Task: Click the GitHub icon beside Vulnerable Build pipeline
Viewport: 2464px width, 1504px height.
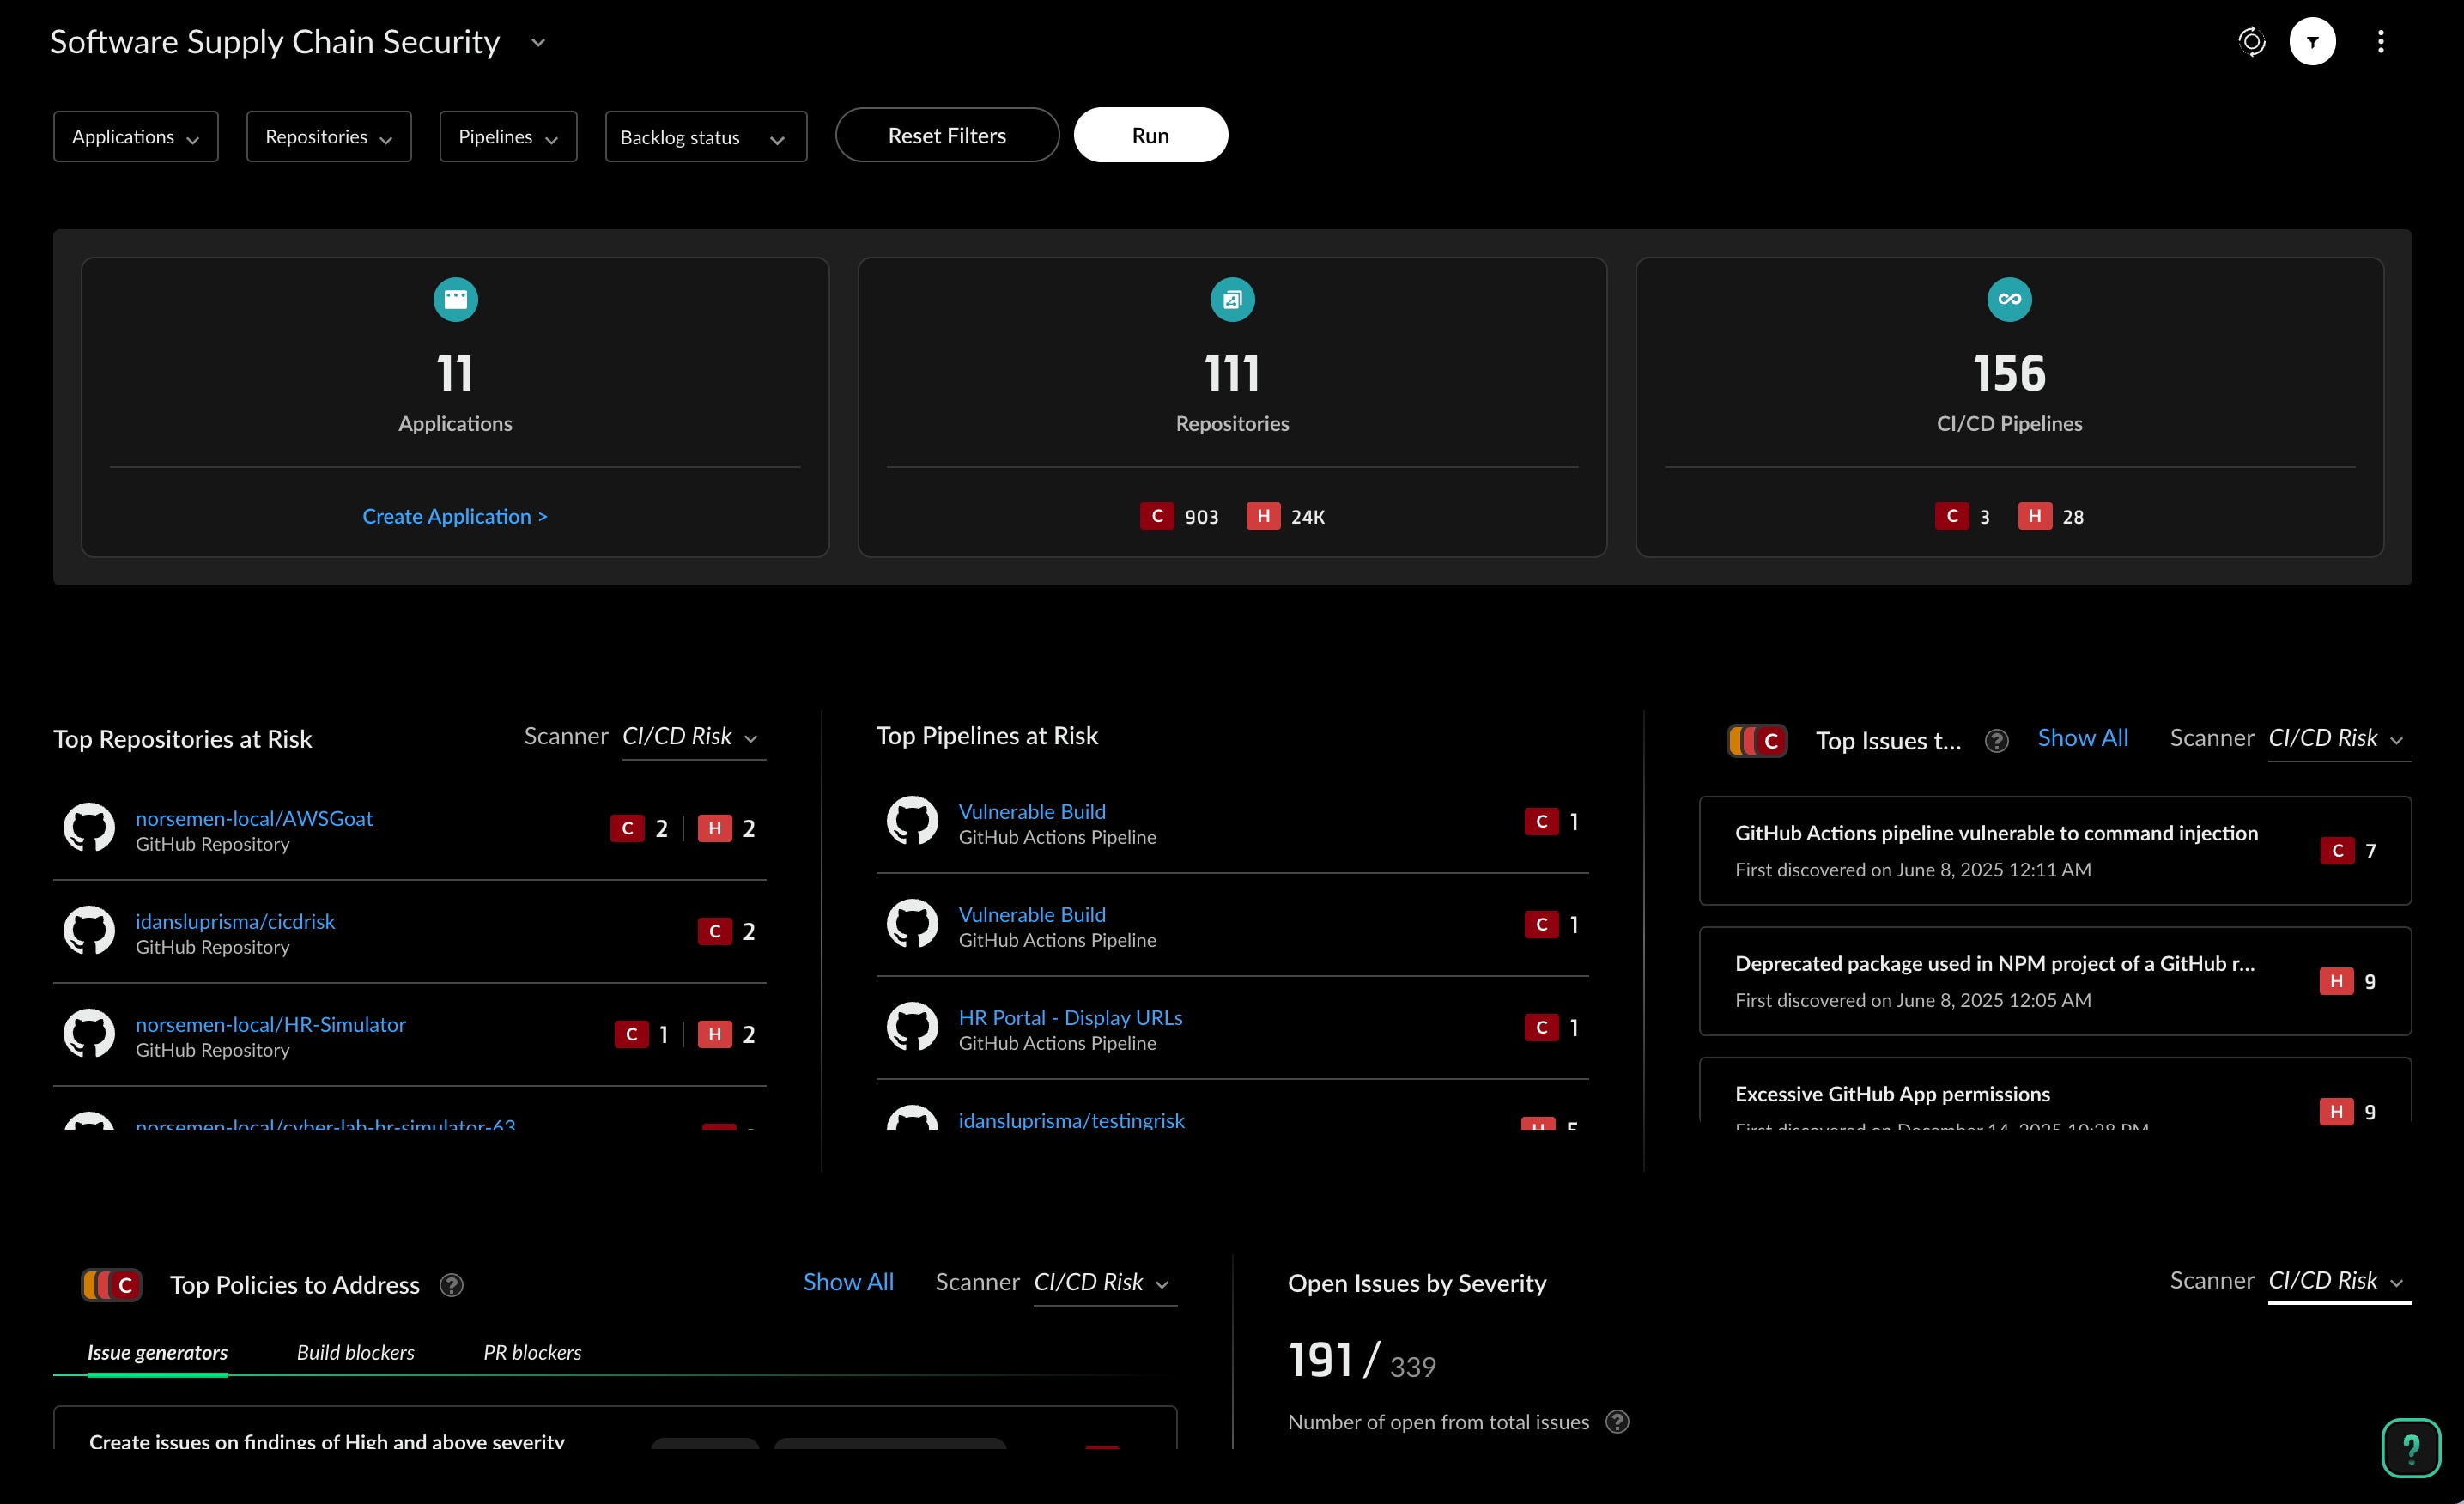Action: 911,821
